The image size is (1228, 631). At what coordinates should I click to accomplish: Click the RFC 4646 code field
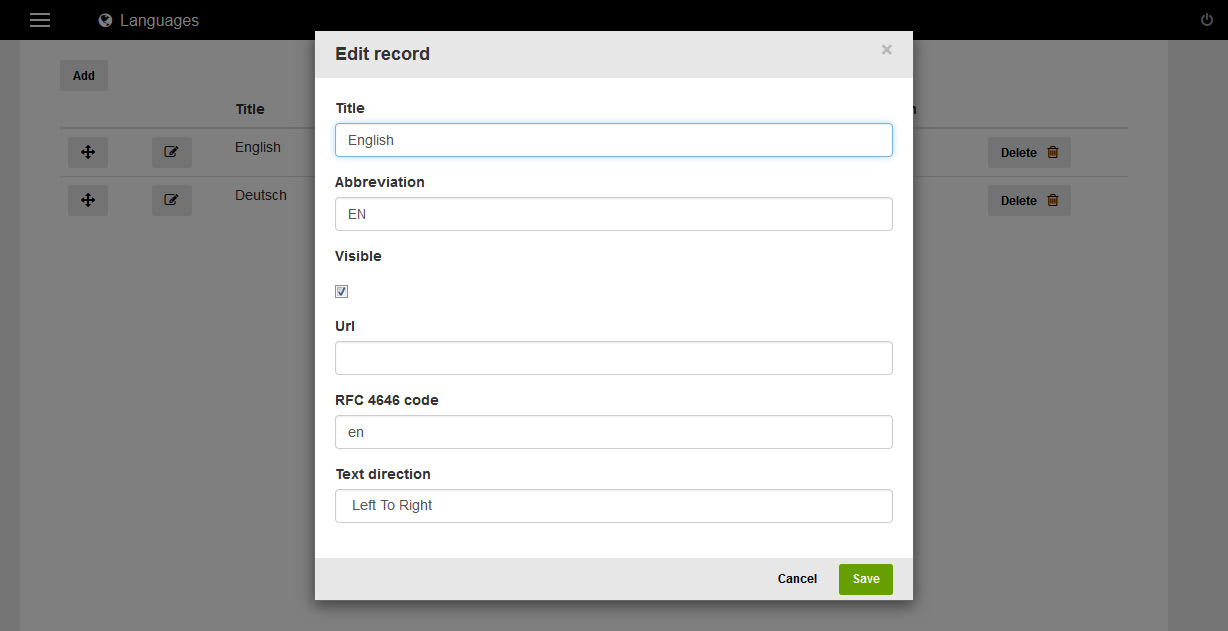click(x=613, y=432)
